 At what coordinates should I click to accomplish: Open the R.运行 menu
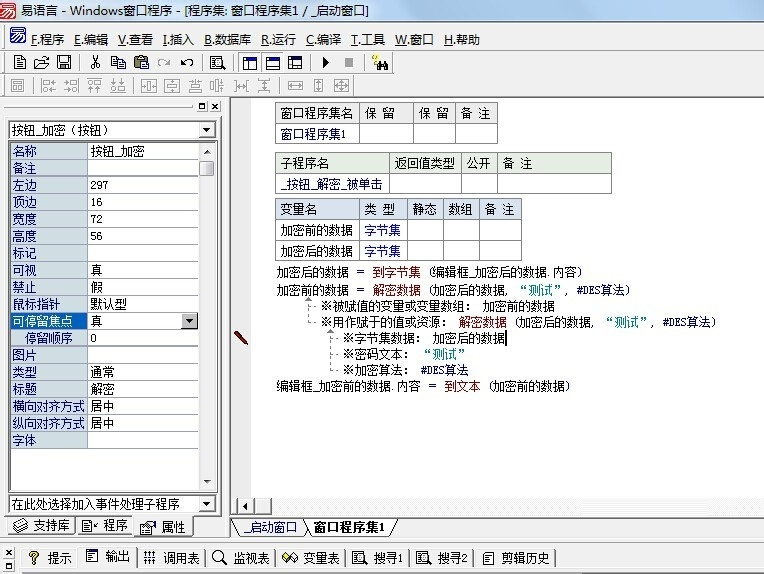pyautogui.click(x=278, y=39)
